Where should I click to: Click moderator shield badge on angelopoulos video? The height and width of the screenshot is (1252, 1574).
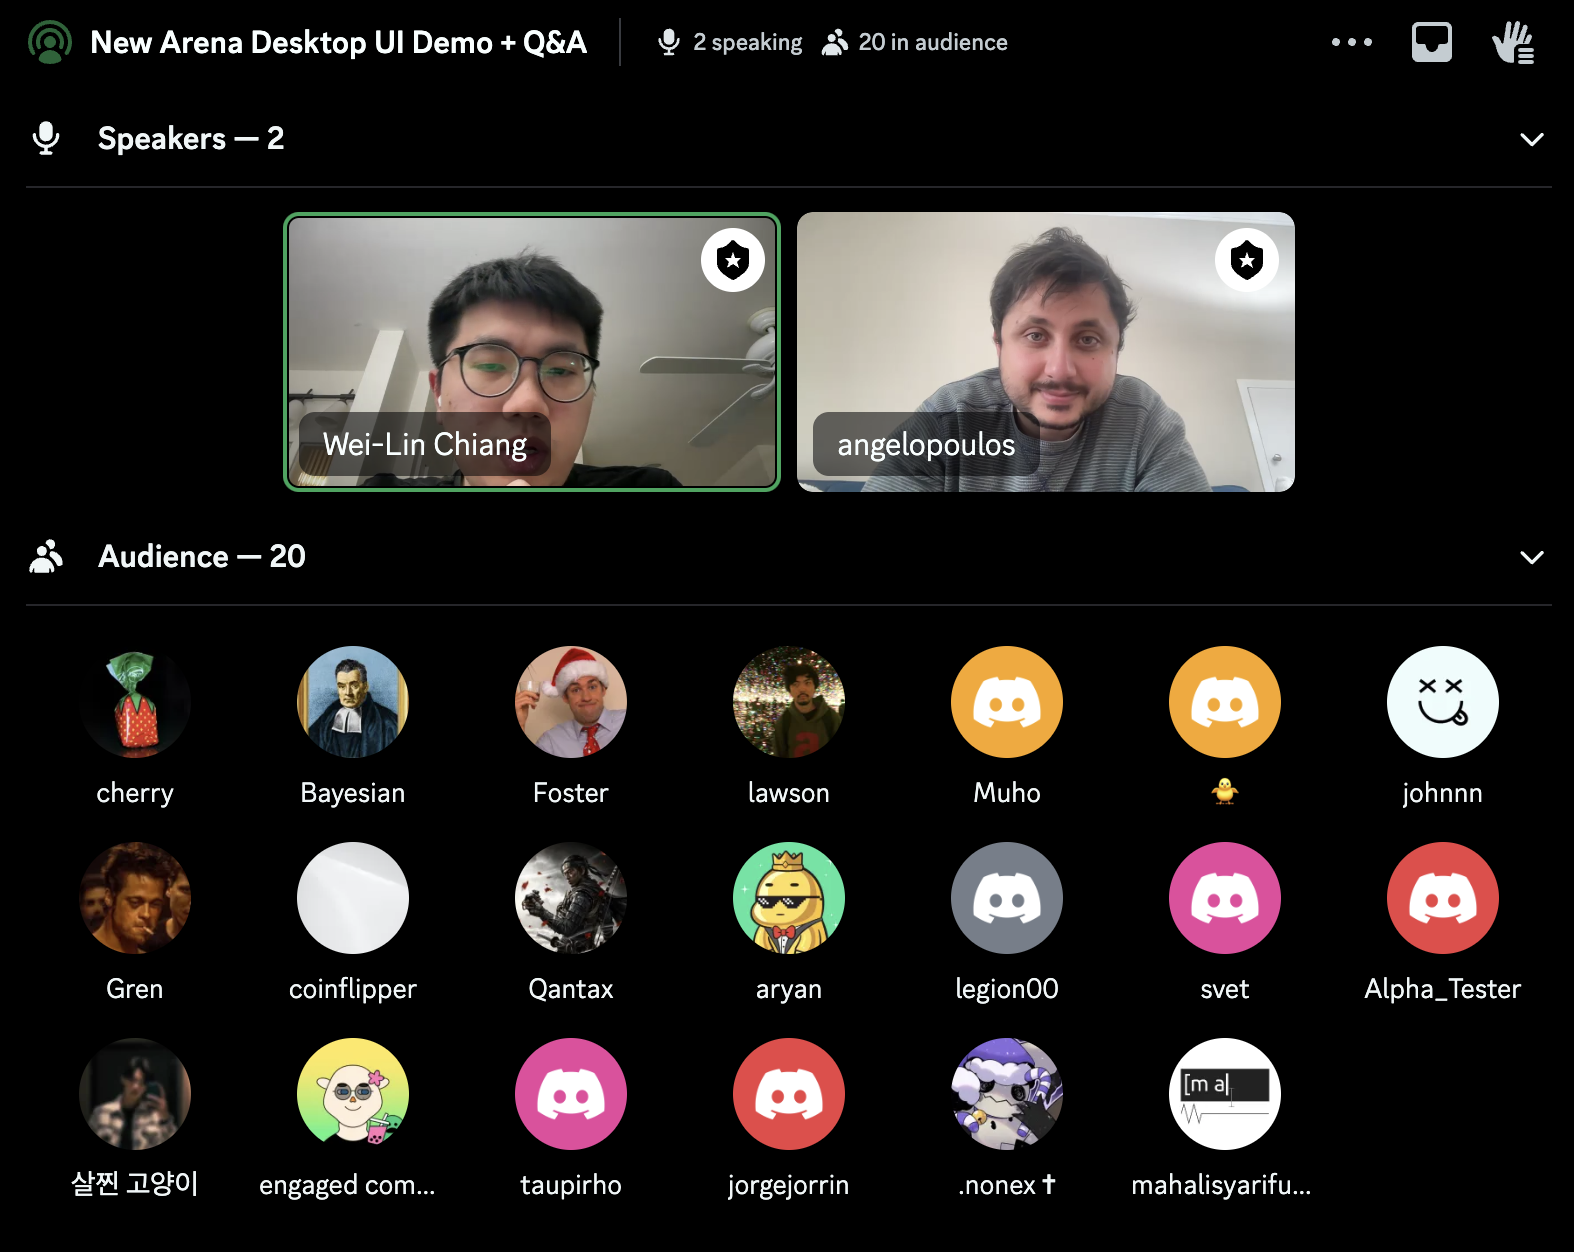click(1246, 260)
